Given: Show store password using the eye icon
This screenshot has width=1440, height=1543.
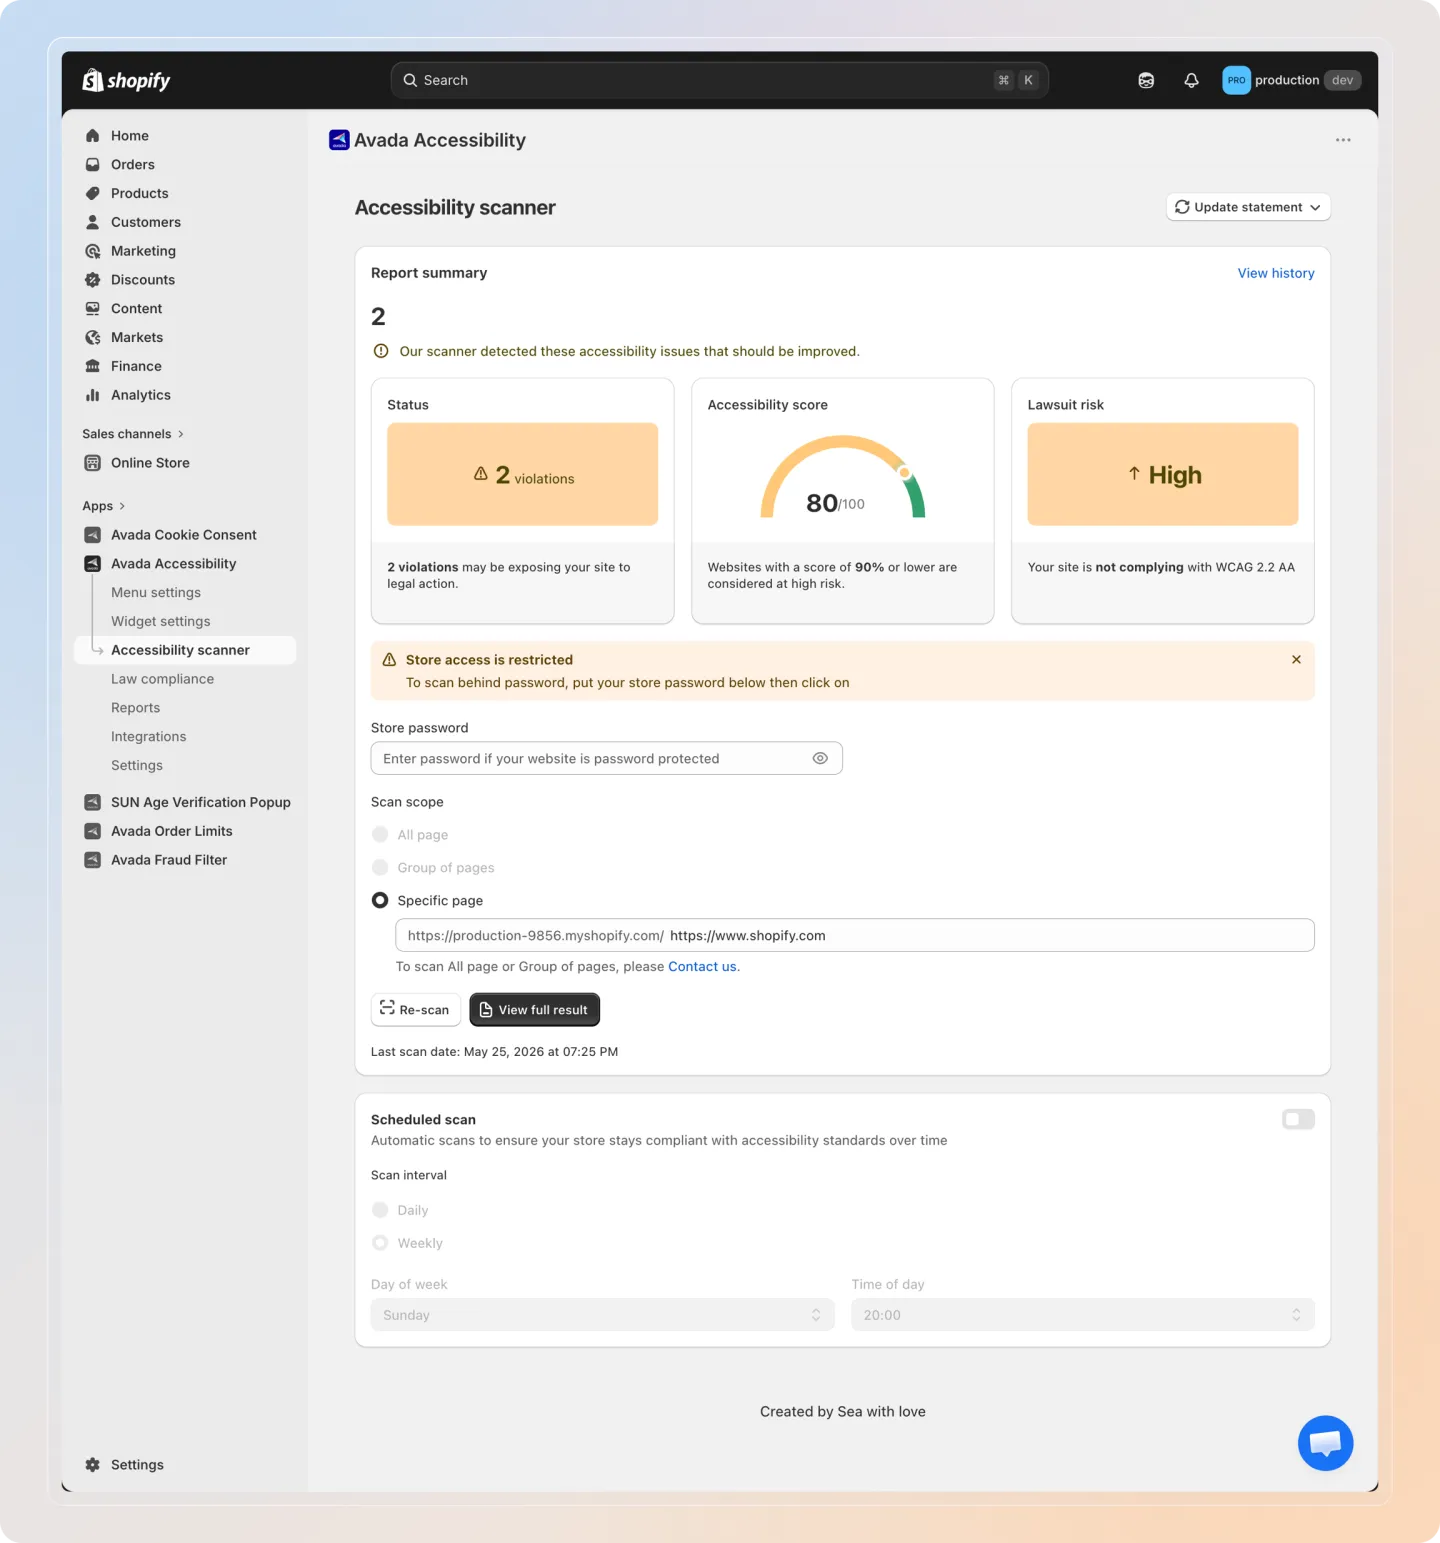Looking at the screenshot, I should (x=820, y=758).
